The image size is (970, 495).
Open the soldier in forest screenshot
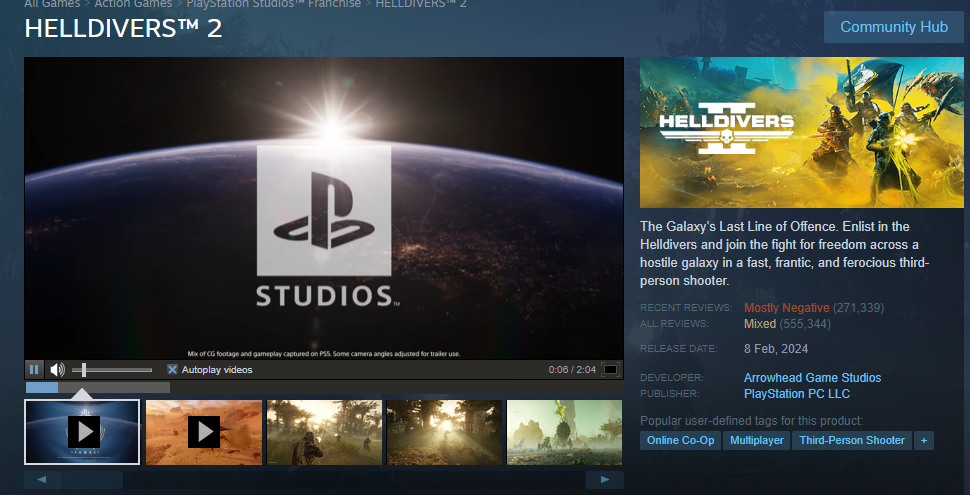(x=324, y=432)
